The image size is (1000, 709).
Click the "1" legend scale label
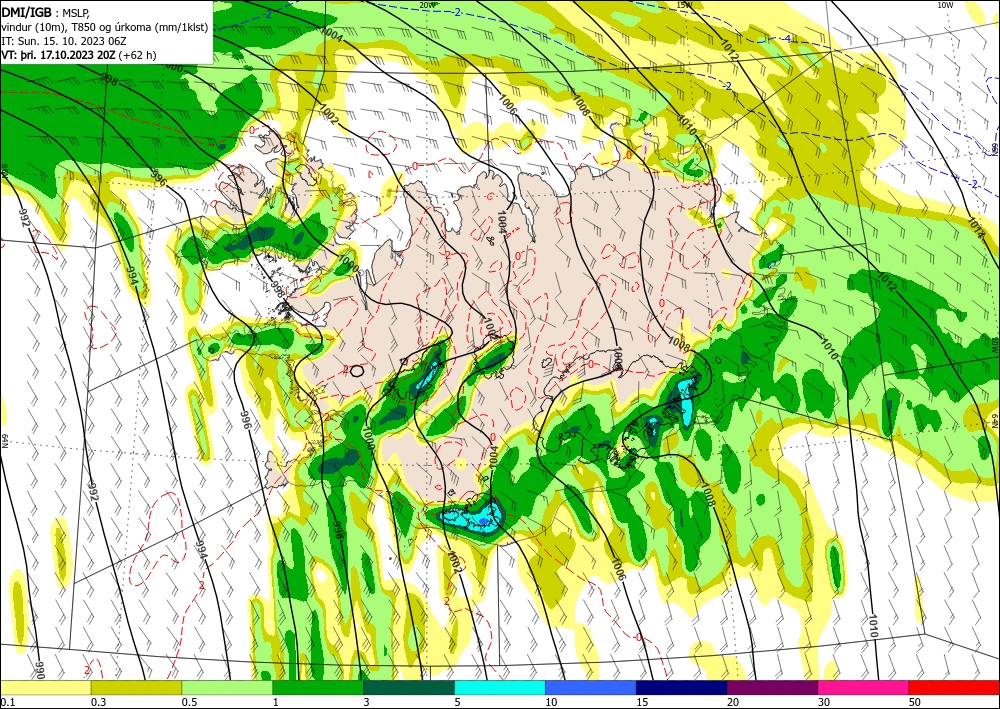(276, 702)
